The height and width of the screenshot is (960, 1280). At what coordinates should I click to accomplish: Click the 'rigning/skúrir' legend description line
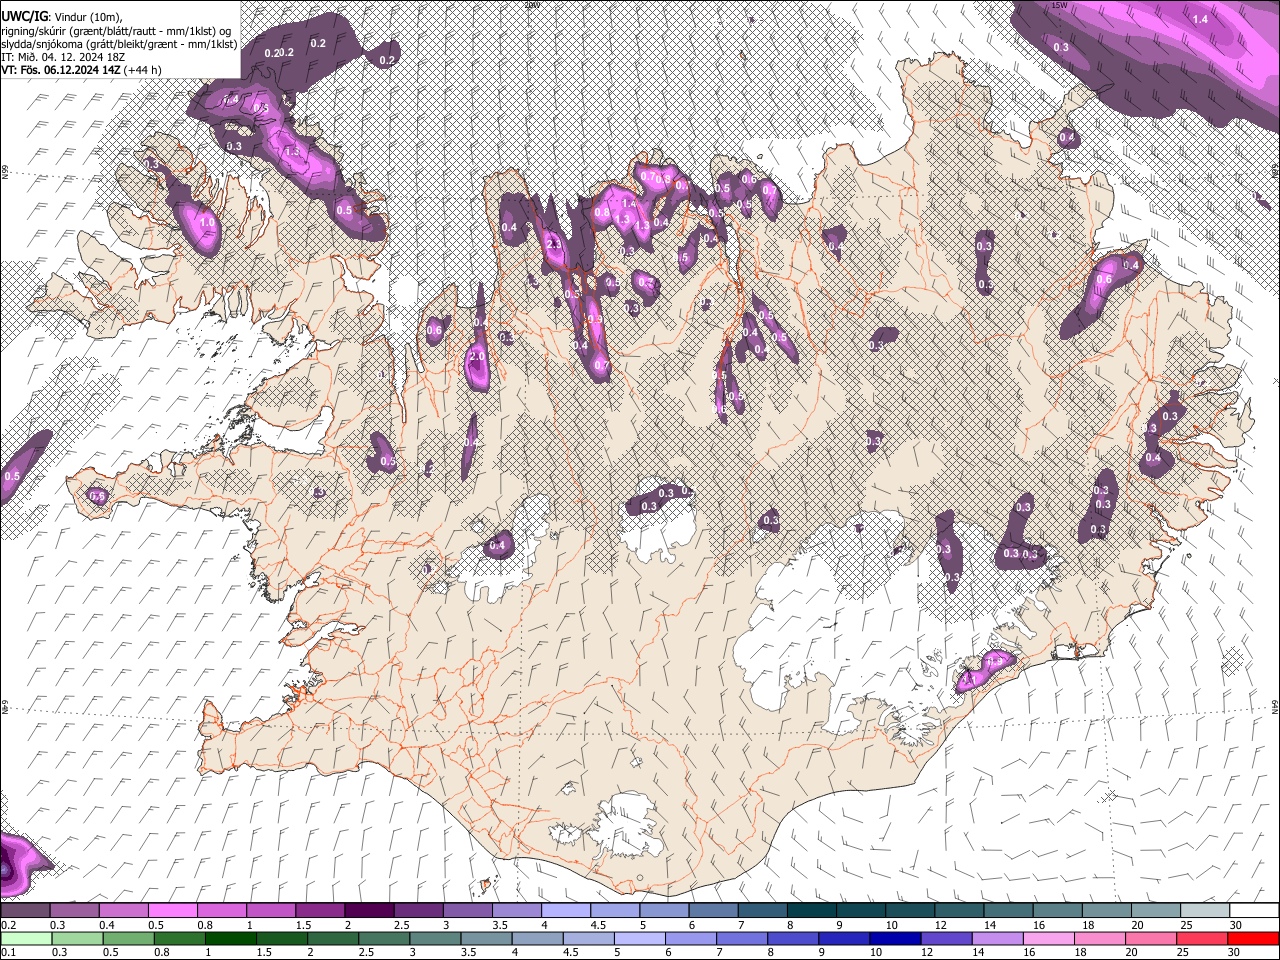click(x=117, y=30)
